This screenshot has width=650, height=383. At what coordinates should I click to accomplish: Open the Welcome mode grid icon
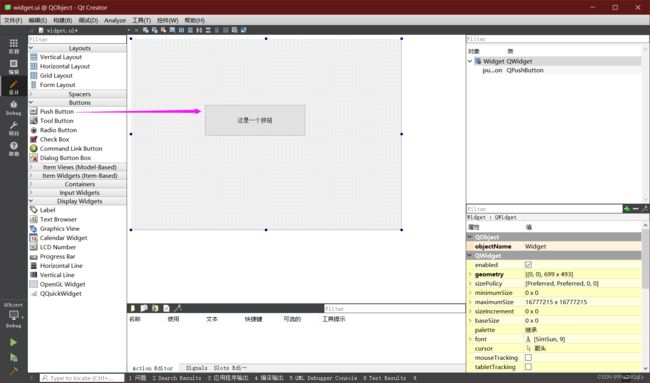pyautogui.click(x=14, y=43)
